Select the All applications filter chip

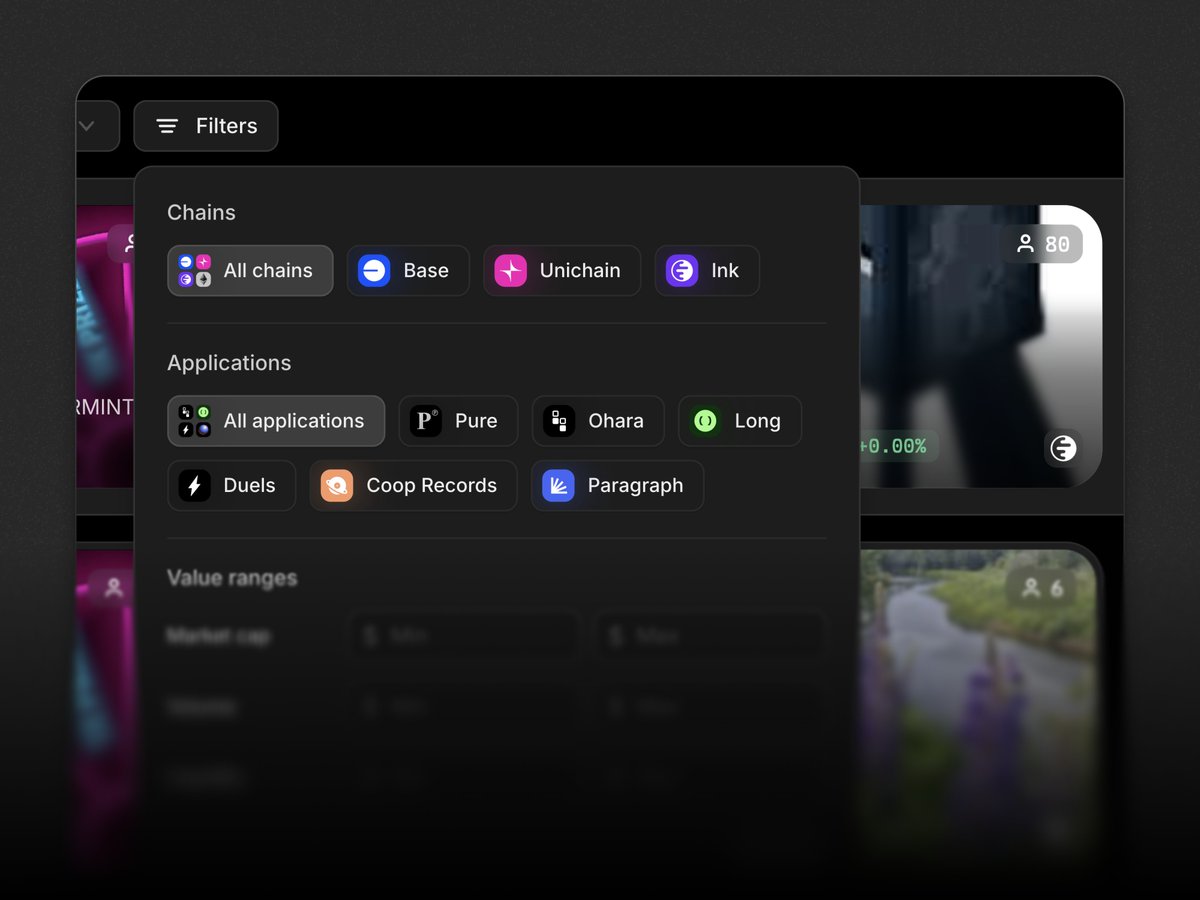276,421
